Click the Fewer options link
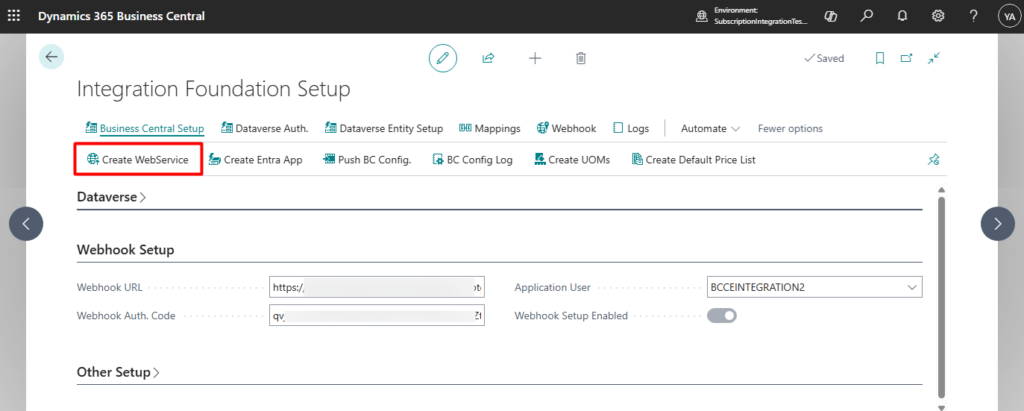The image size is (1024, 411). tap(790, 128)
